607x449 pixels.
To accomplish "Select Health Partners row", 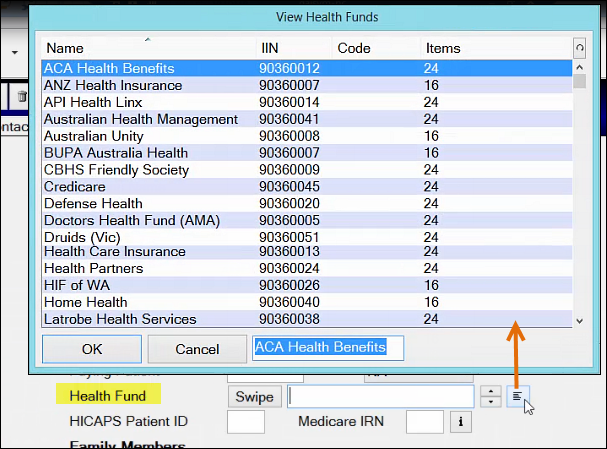I will [307, 268].
